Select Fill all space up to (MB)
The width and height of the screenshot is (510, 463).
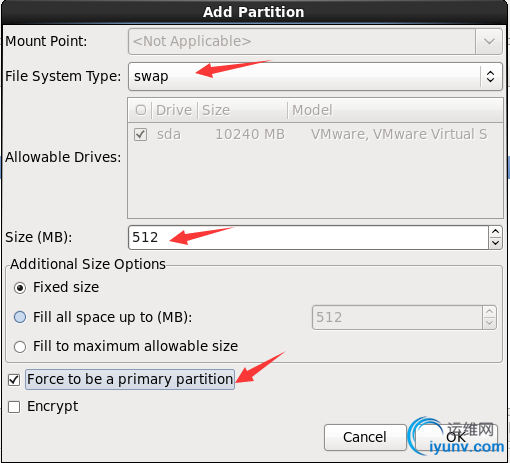[x=20, y=317]
